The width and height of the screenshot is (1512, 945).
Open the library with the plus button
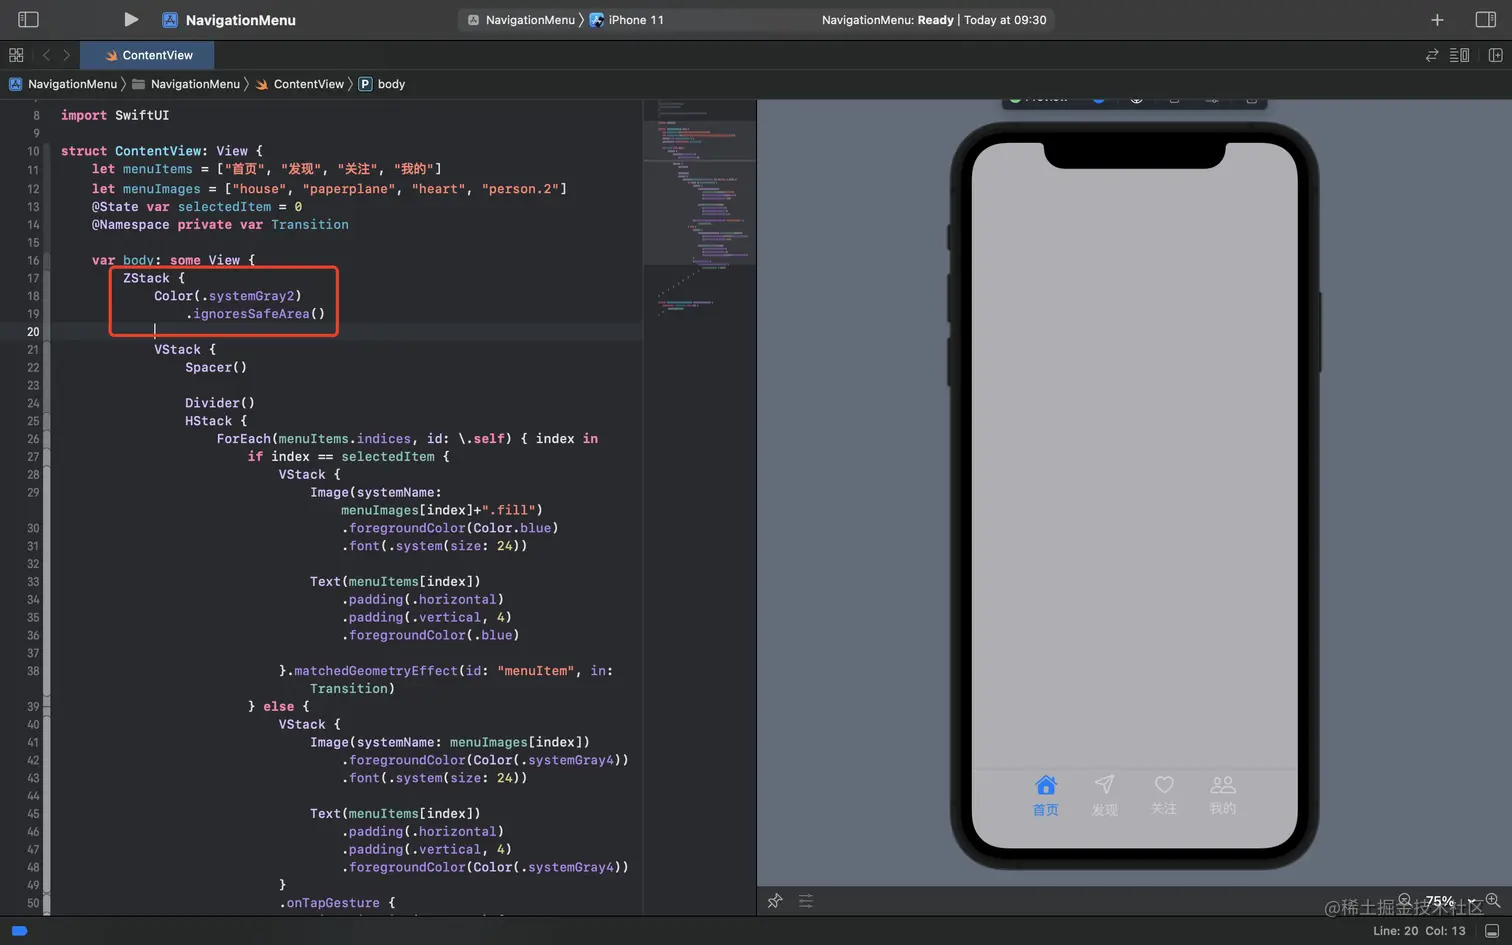(x=1437, y=20)
